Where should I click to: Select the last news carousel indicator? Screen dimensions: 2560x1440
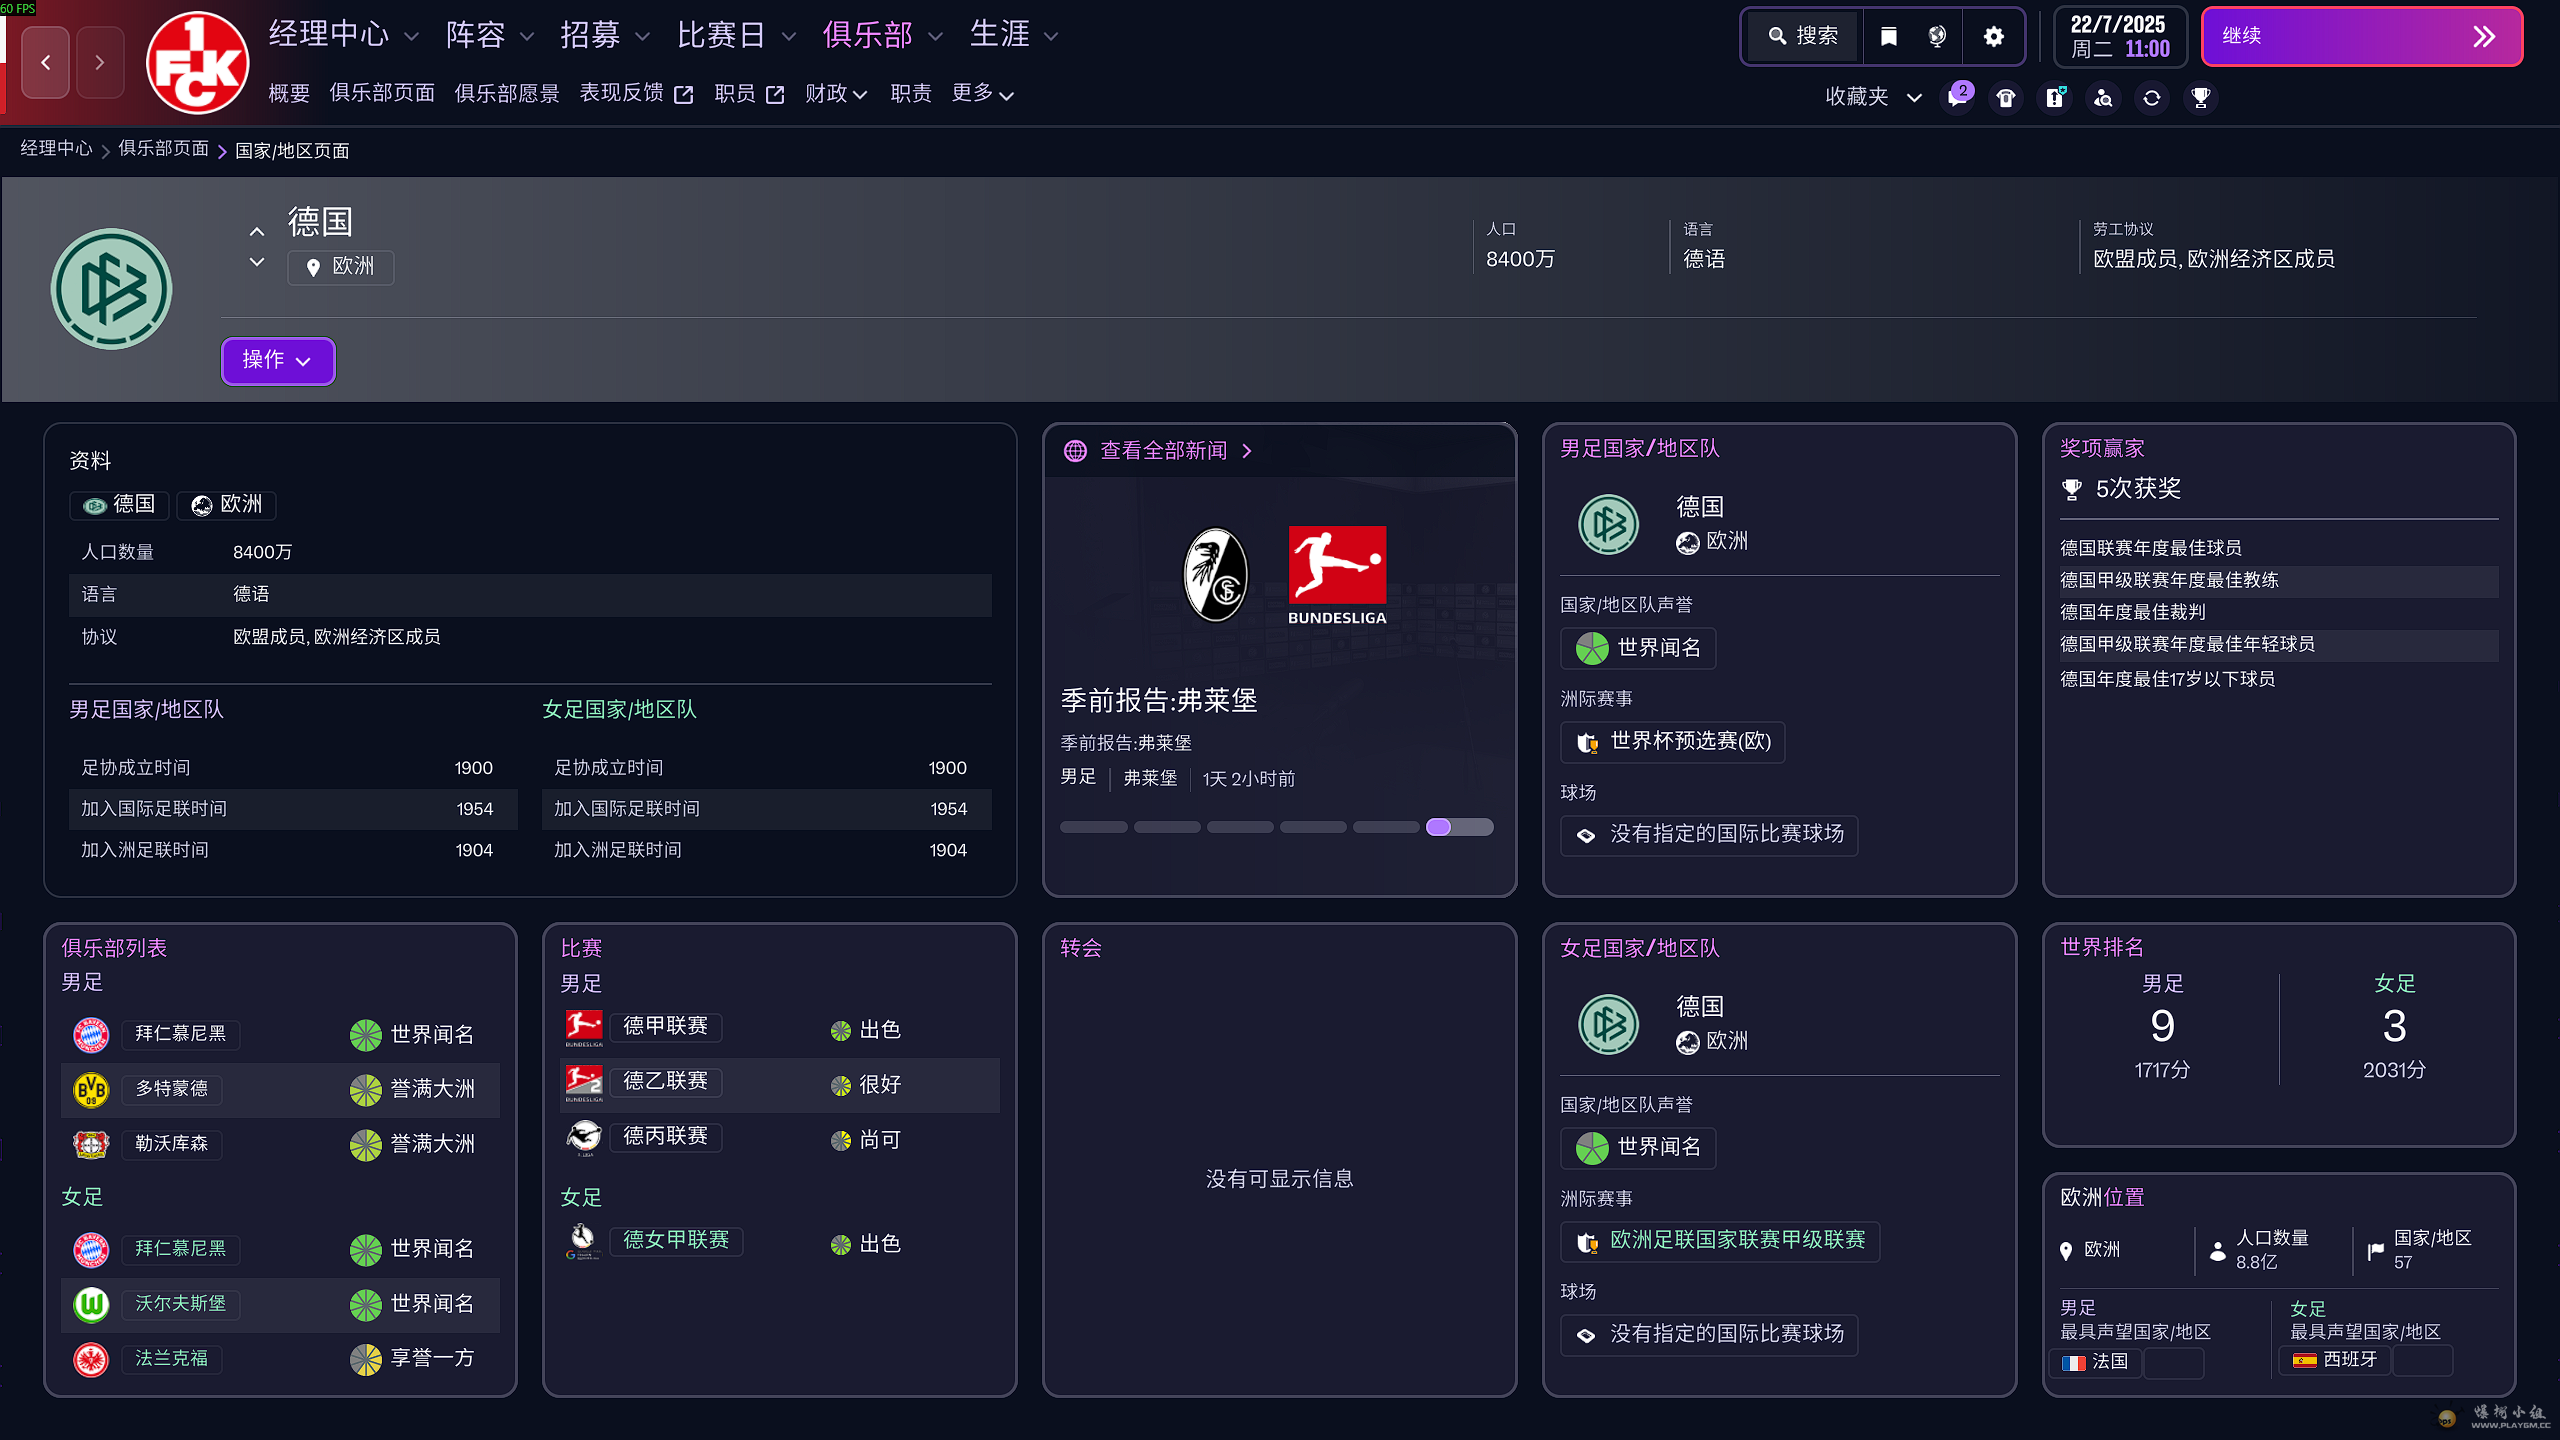1459,827
